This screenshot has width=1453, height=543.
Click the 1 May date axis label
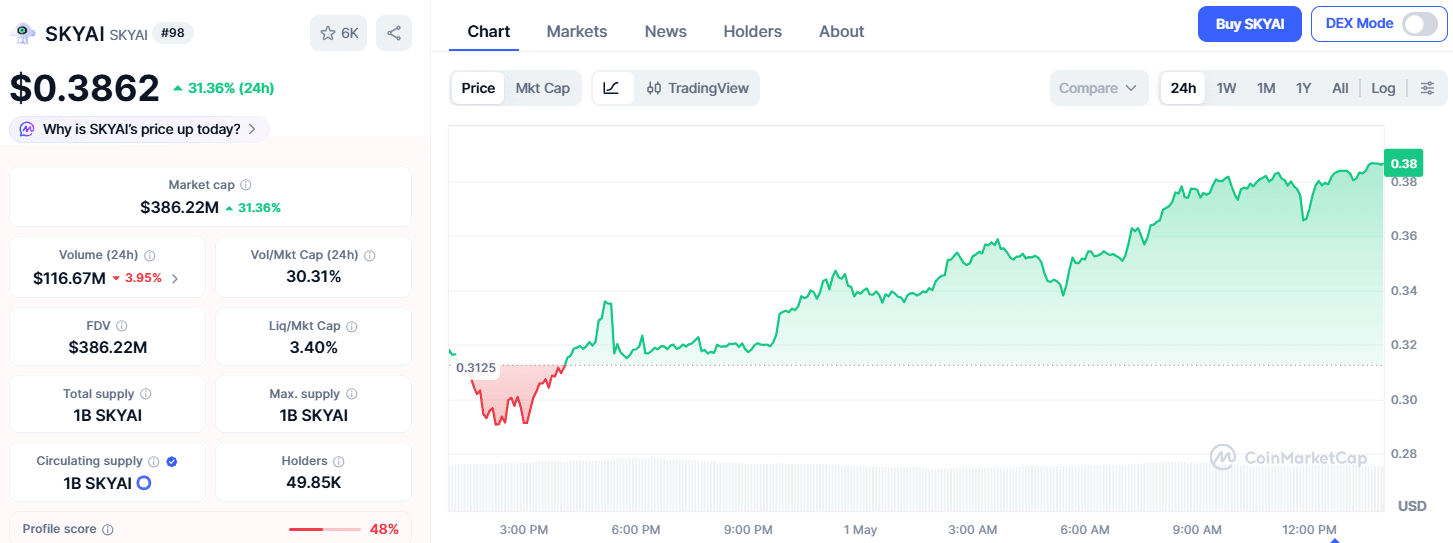tap(860, 529)
